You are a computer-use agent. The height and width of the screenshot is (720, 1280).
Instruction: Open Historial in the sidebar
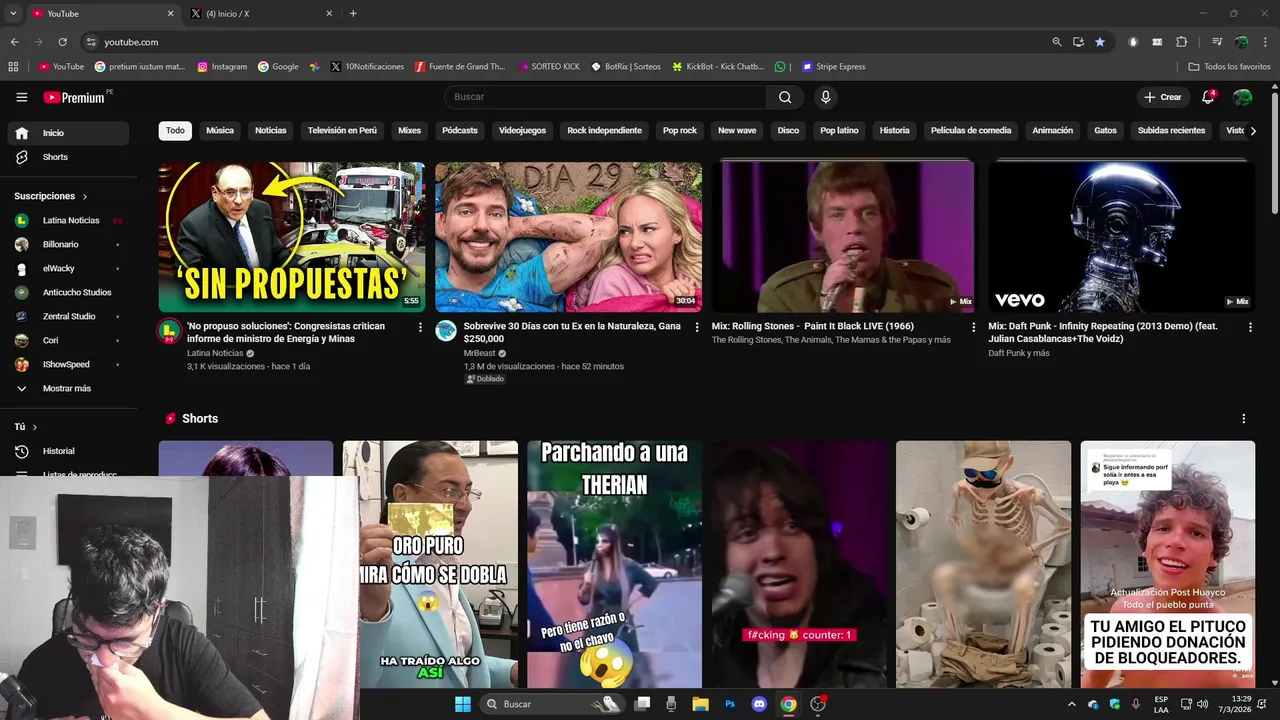click(x=68, y=451)
